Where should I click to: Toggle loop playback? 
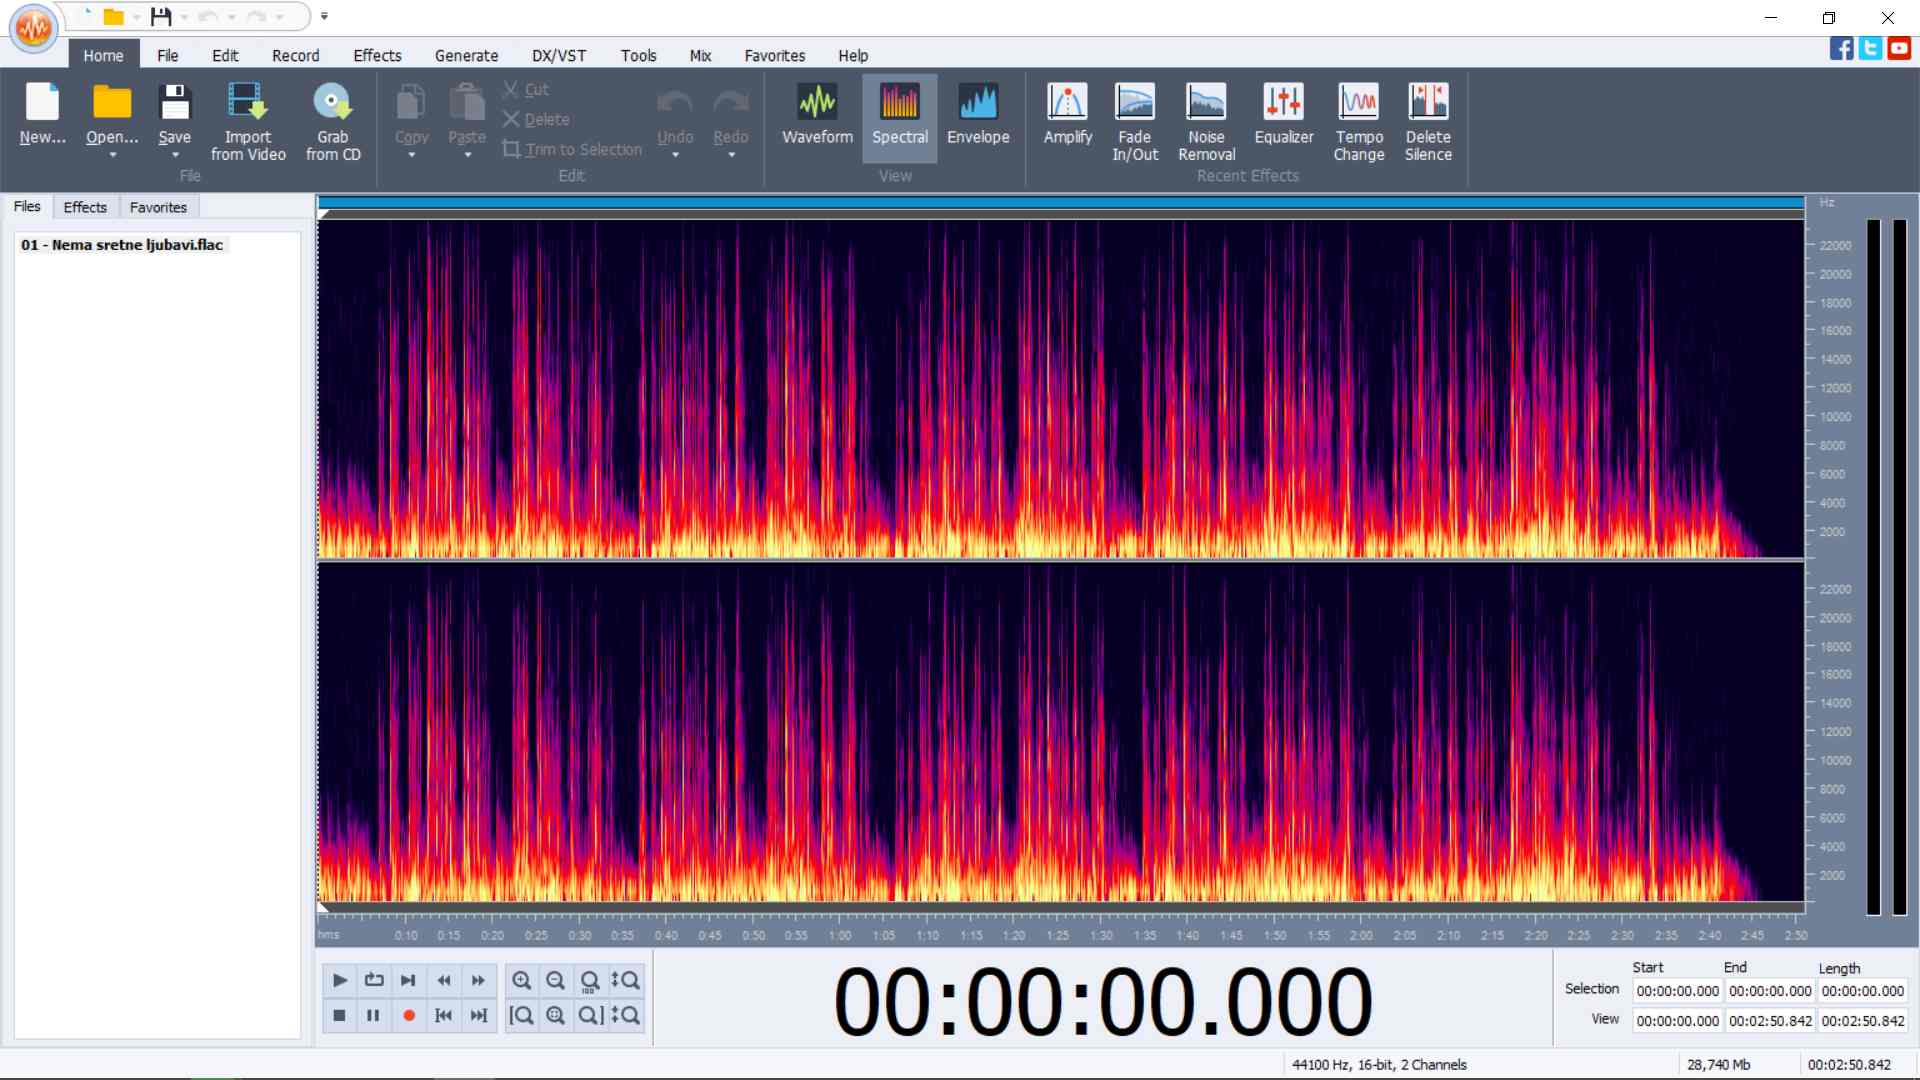[373, 981]
